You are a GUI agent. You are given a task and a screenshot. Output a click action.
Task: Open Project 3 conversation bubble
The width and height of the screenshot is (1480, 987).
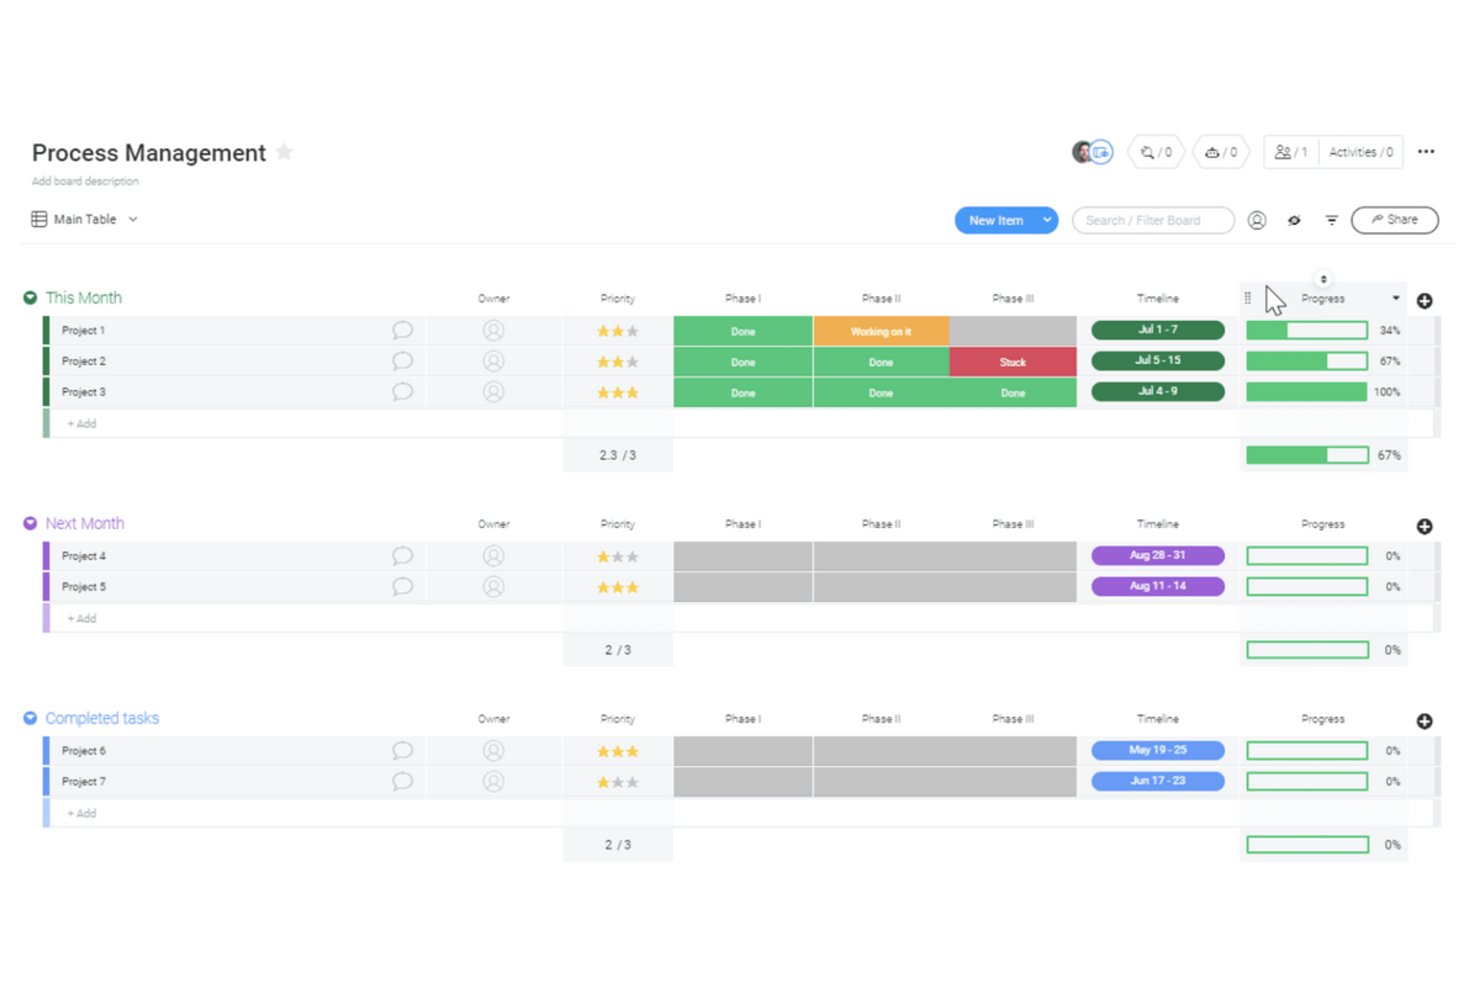(x=402, y=392)
